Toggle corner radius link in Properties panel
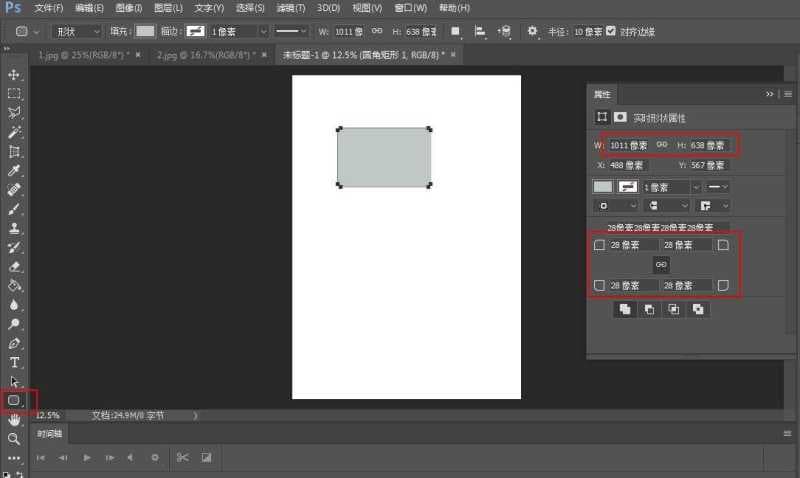The height and width of the screenshot is (478, 800). click(x=660, y=264)
